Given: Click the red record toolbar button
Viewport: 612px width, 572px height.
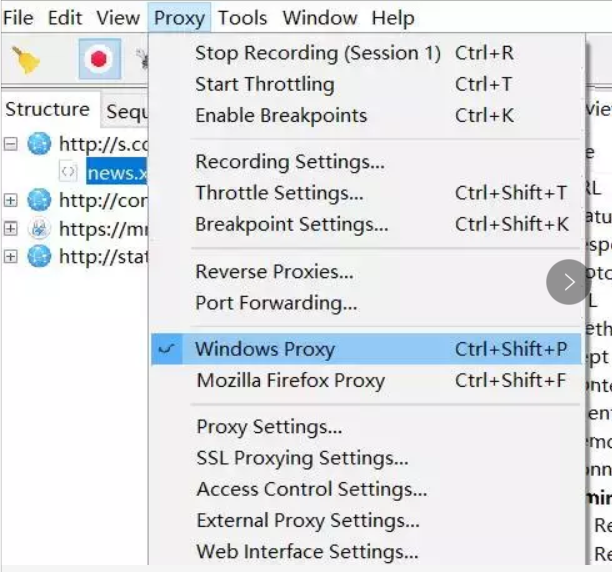Looking at the screenshot, I should (99, 60).
